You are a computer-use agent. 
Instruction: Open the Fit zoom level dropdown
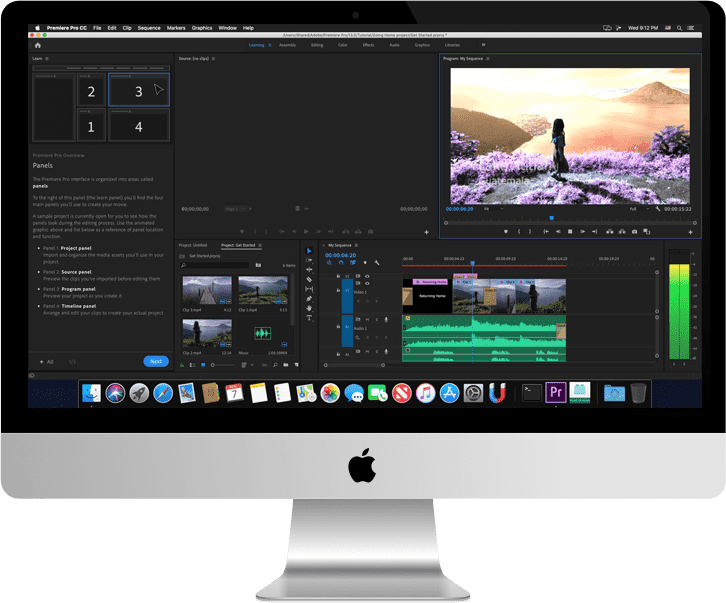pyautogui.click(x=494, y=209)
